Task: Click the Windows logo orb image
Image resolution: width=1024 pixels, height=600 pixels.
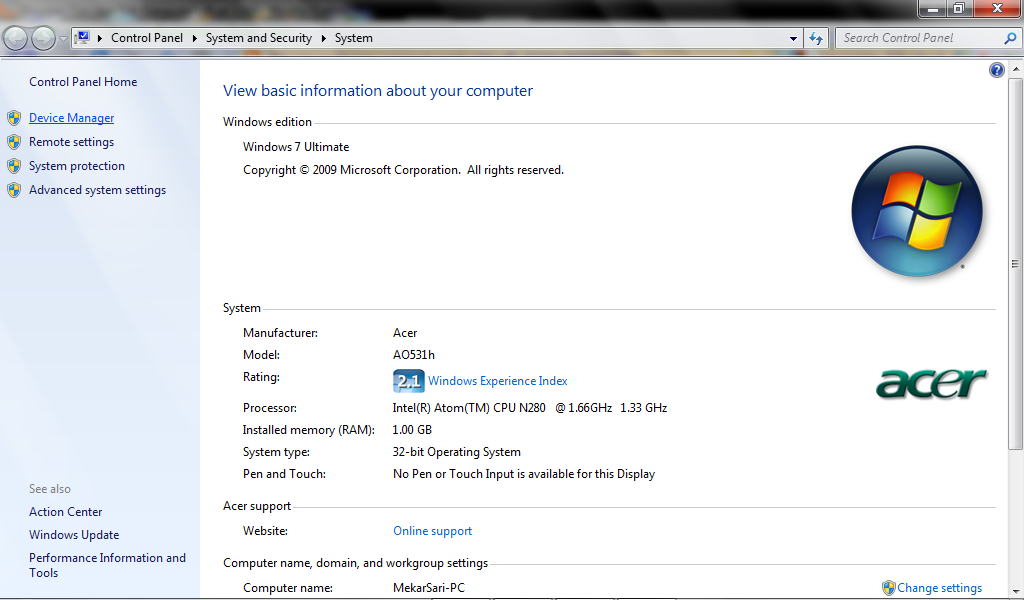Action: coord(917,211)
